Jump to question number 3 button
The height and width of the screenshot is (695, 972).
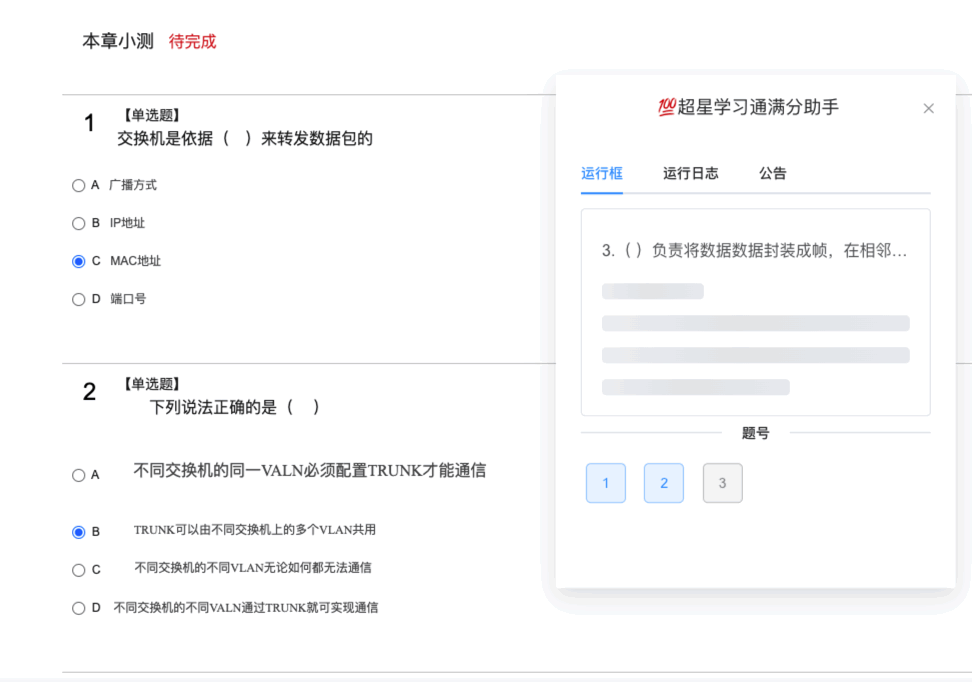[722, 483]
